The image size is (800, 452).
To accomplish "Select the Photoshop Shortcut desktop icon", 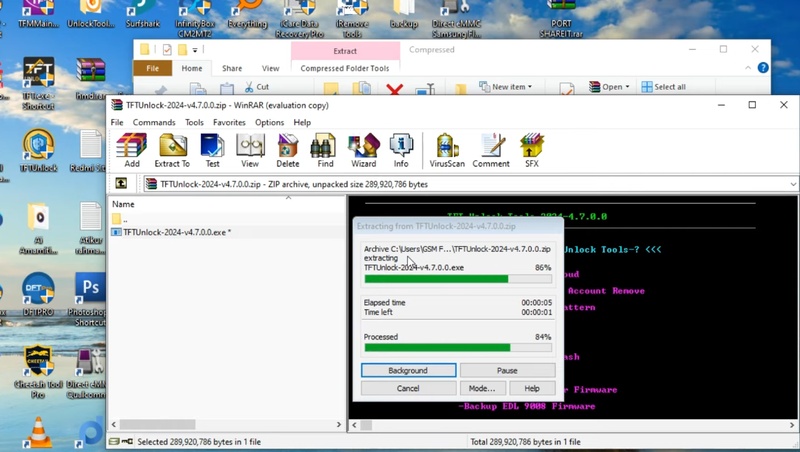I will tap(90, 299).
